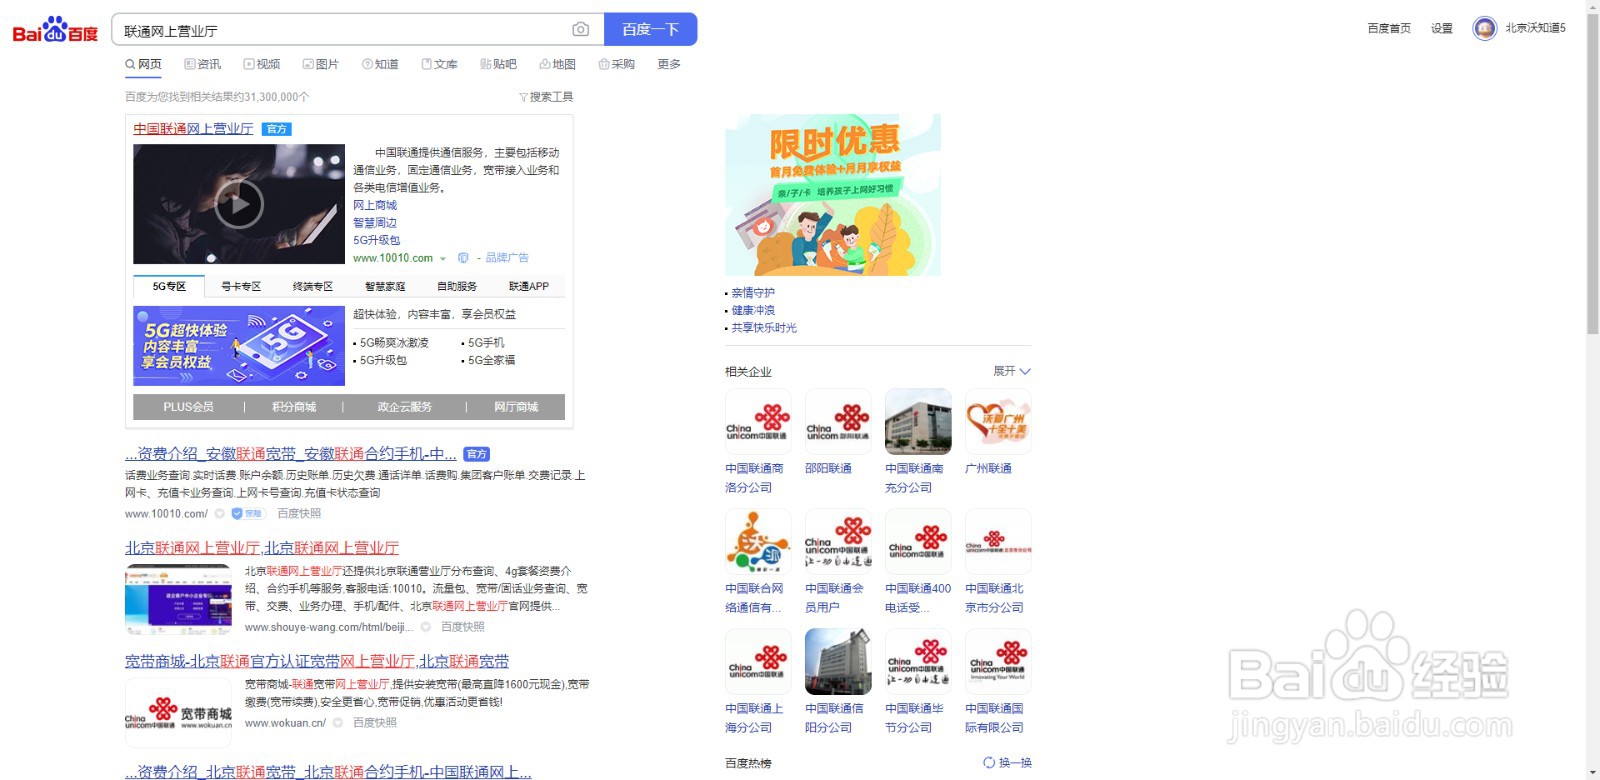Open 5G升级包 link under description

[376, 240]
